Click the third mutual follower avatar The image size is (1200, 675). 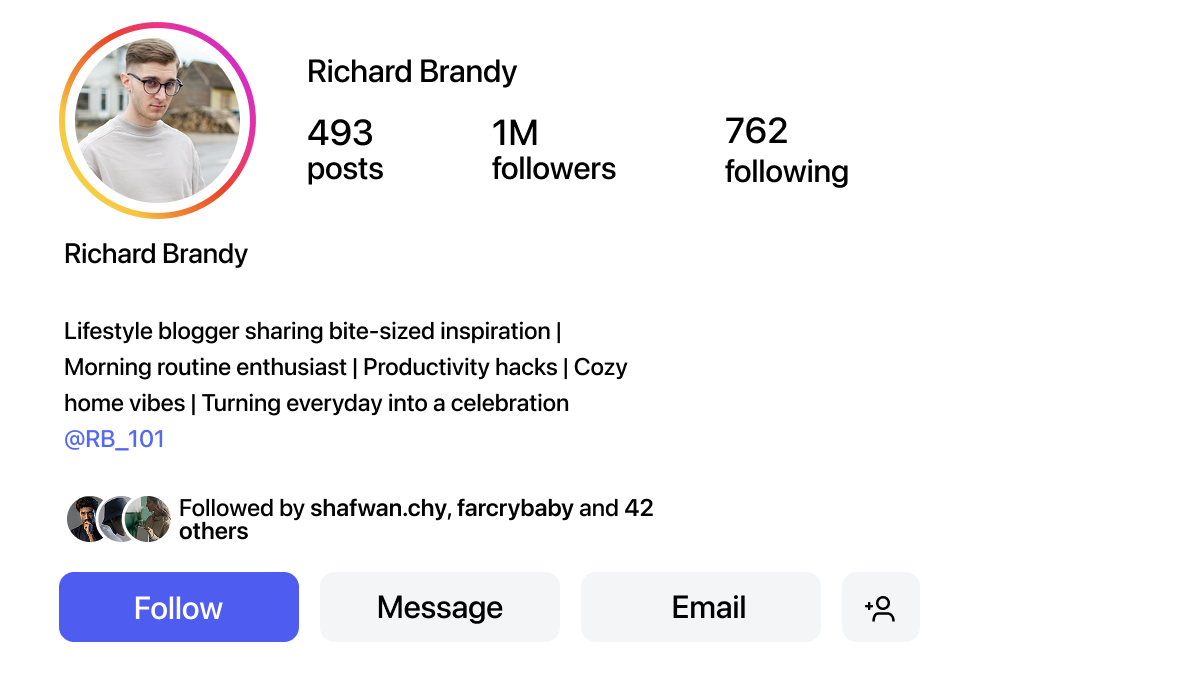150,519
